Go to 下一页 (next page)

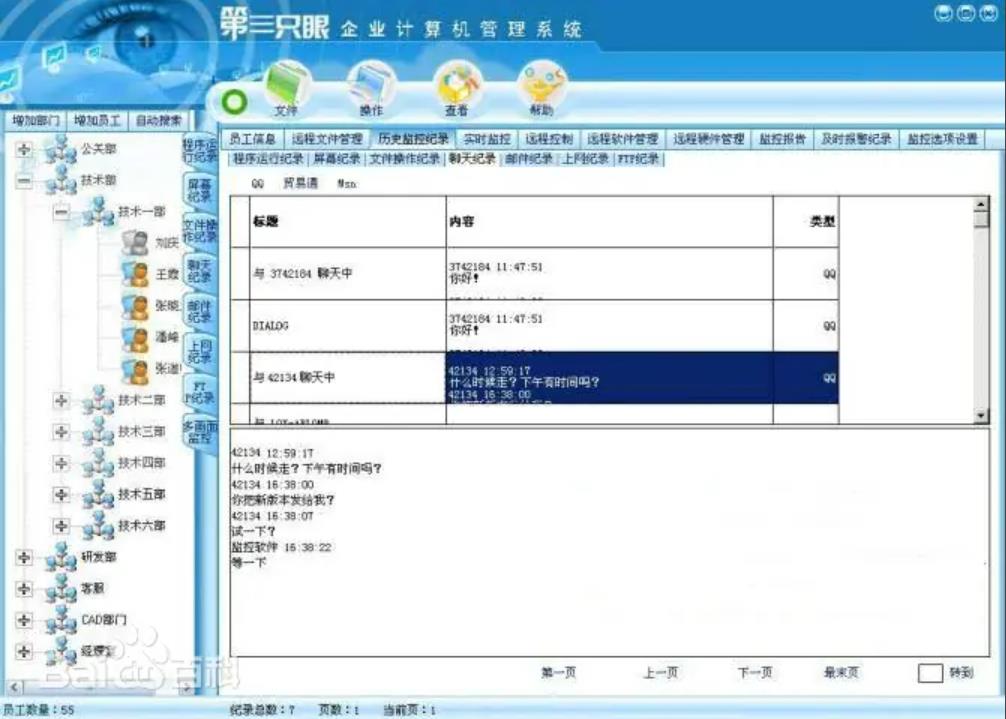coord(755,673)
